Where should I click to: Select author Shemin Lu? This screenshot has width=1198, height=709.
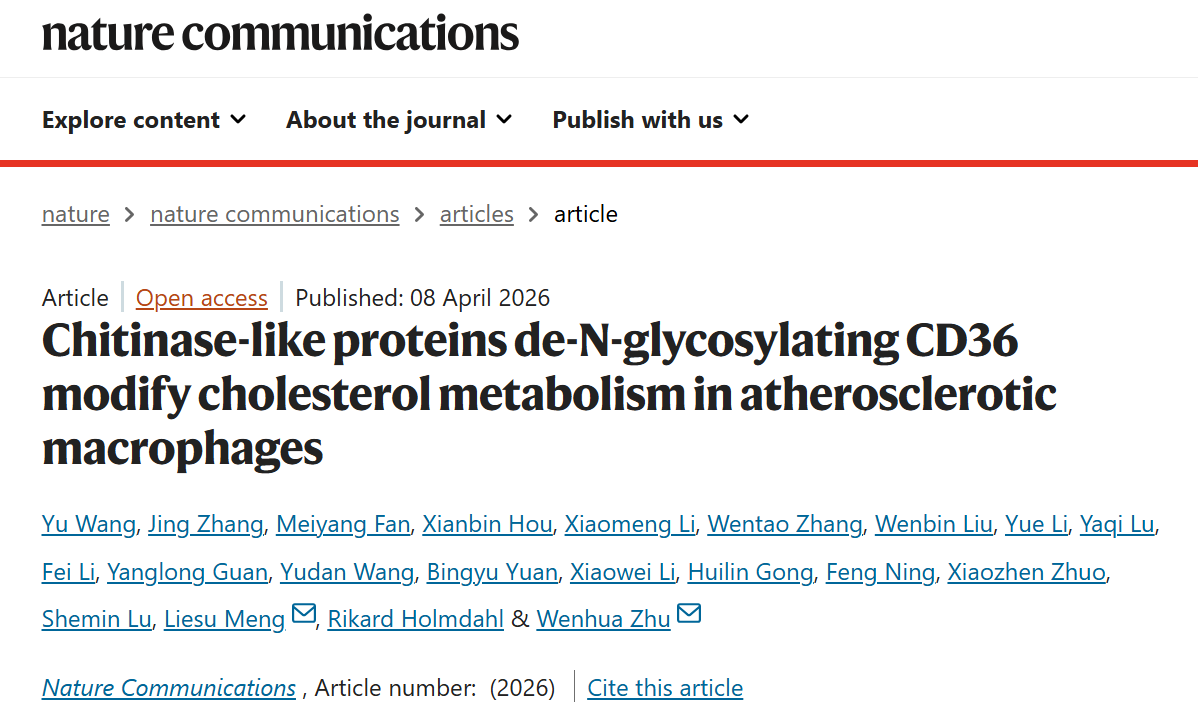[x=97, y=620]
